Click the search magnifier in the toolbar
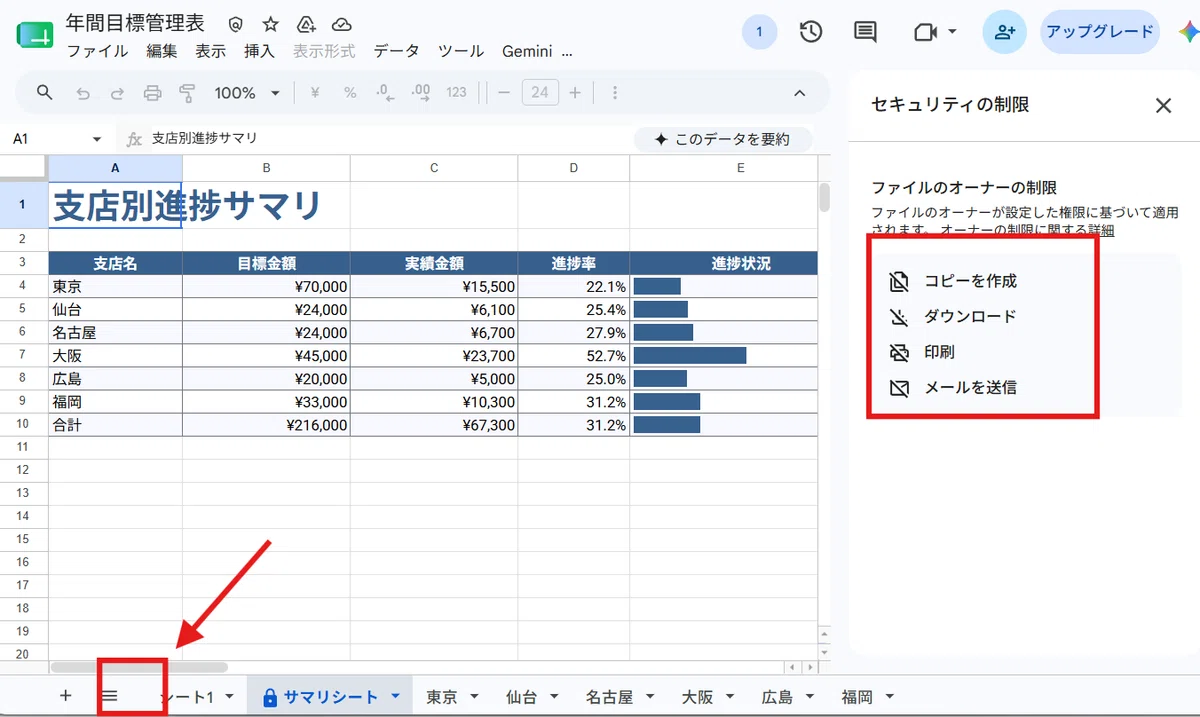The height and width of the screenshot is (717, 1200). tap(45, 93)
